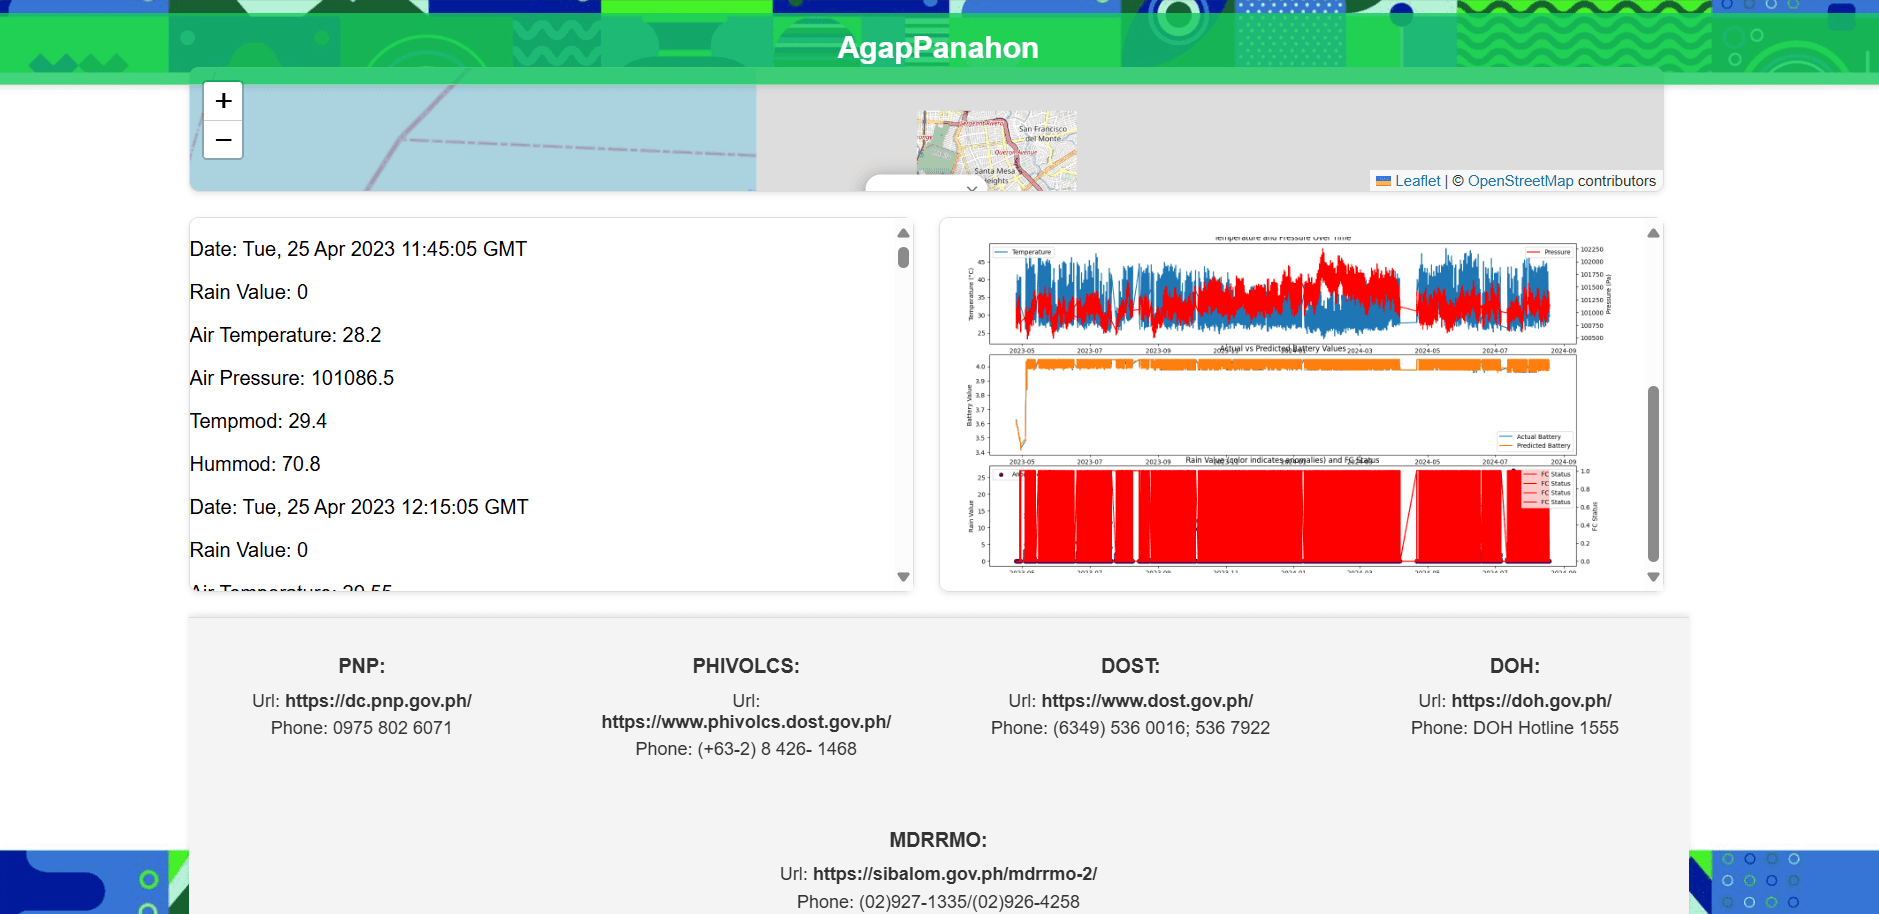This screenshot has height=914, width=1879.
Task: Zoom in on the Leaflet map
Action: point(223,101)
